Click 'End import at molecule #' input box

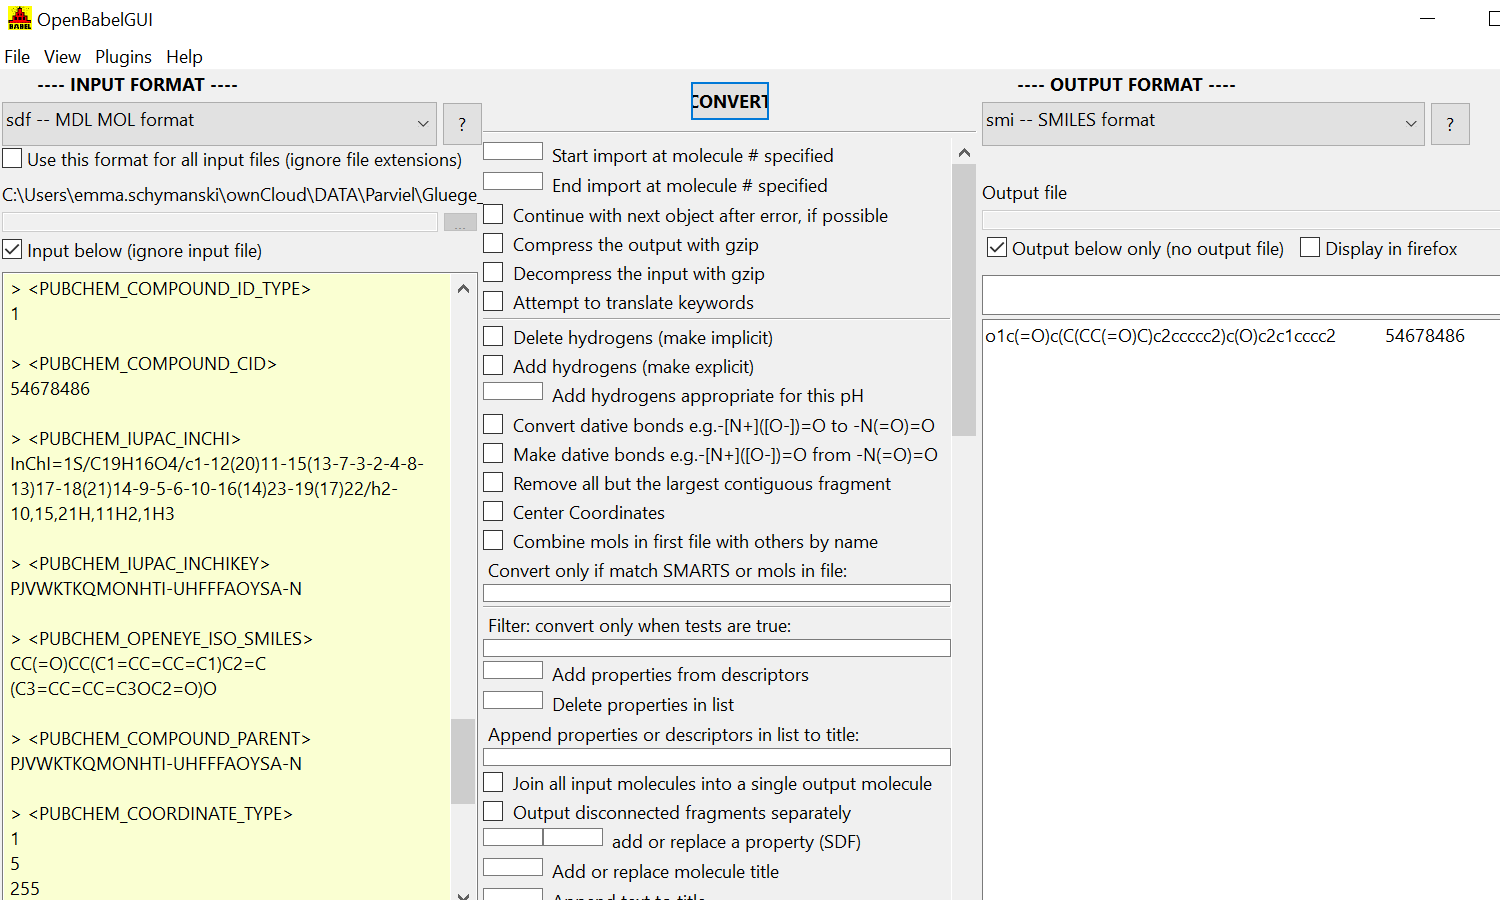[x=513, y=181]
